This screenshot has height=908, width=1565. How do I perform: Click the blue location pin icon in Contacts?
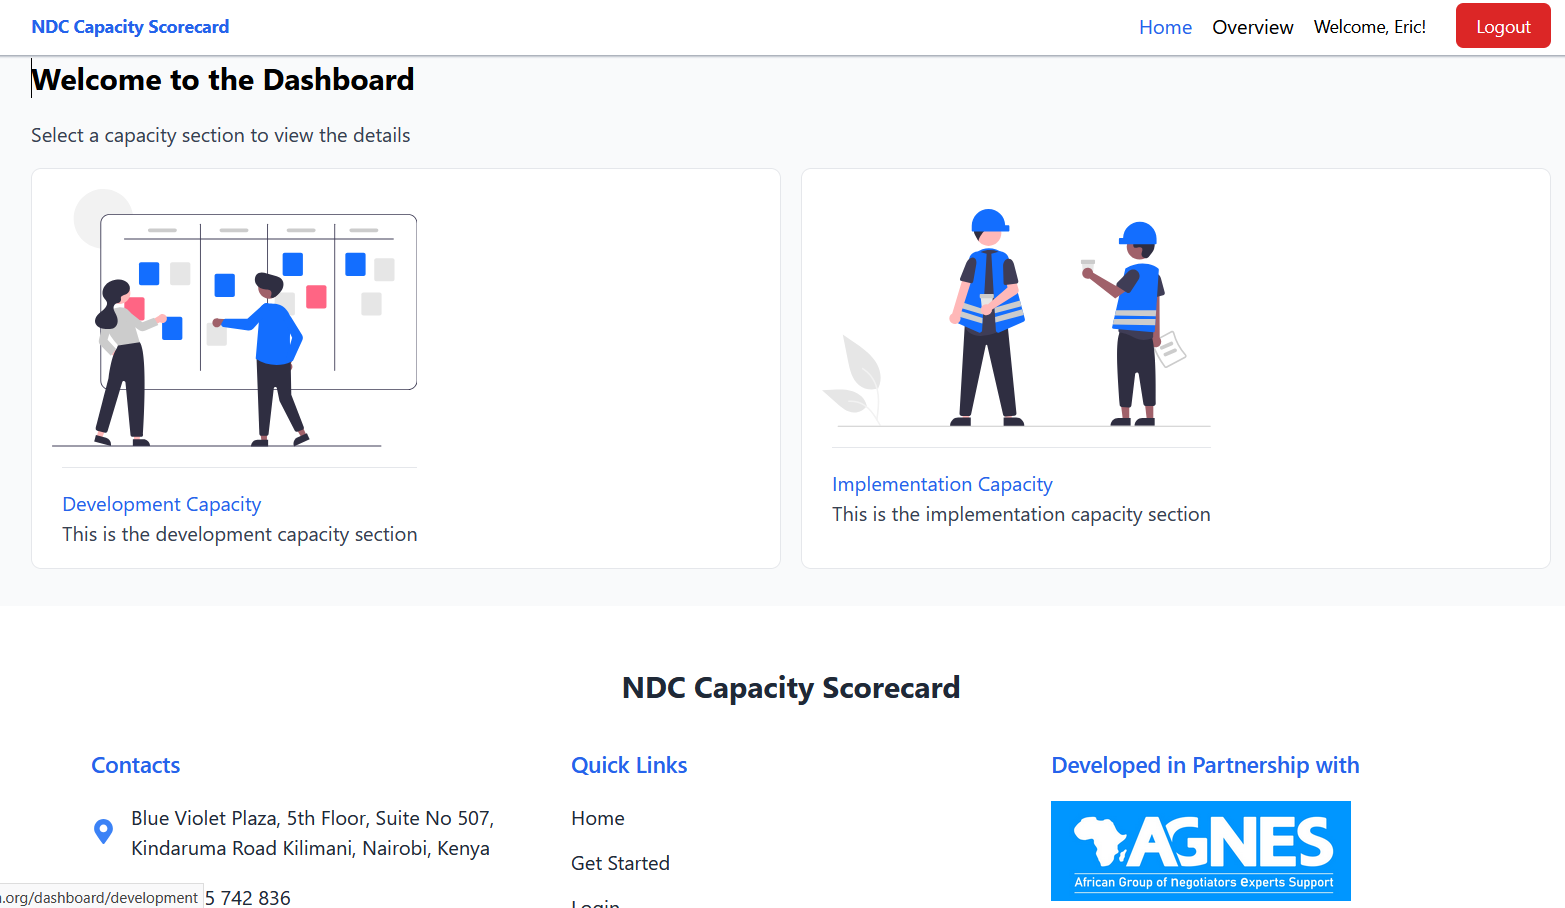(103, 830)
